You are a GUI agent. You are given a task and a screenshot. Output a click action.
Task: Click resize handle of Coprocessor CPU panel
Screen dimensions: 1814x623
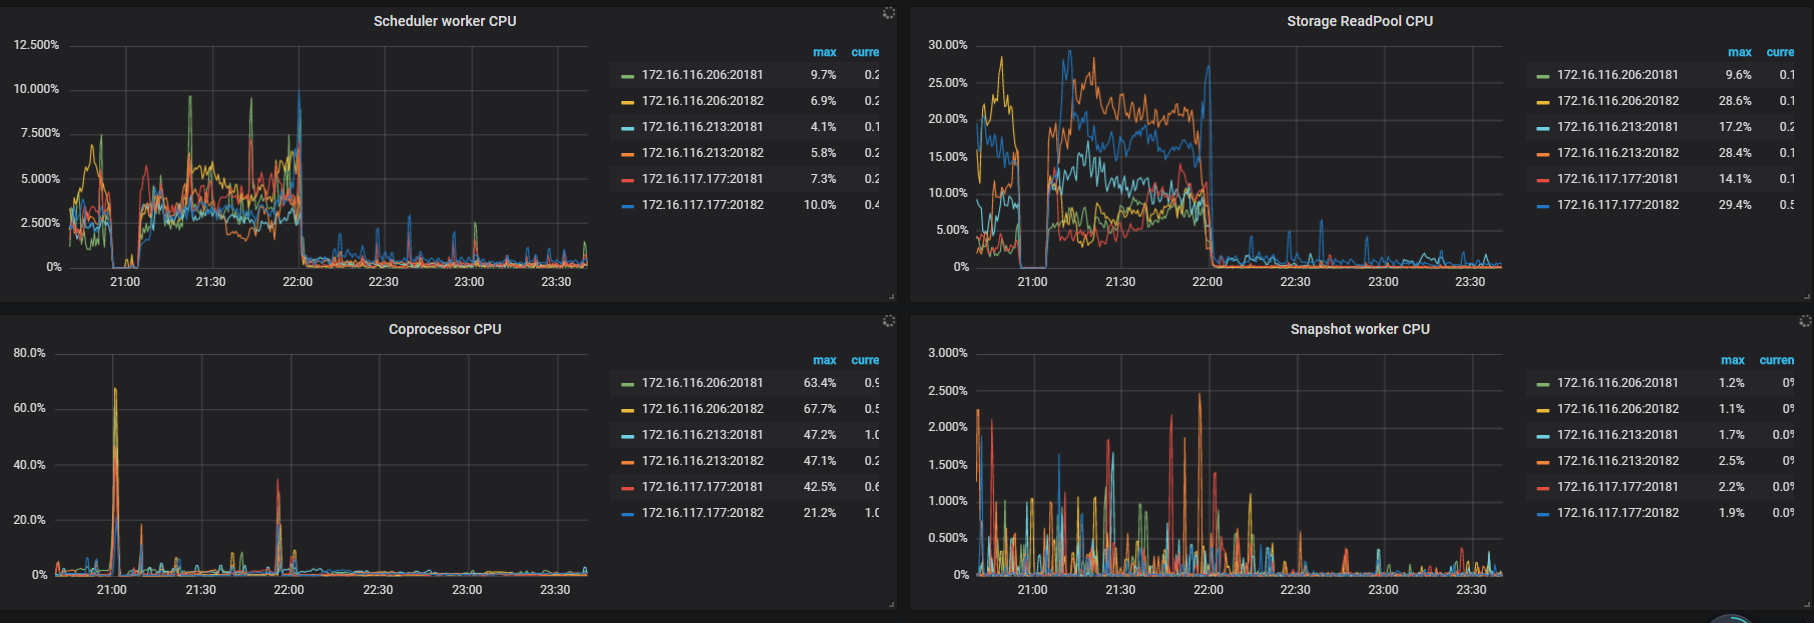pyautogui.click(x=891, y=604)
